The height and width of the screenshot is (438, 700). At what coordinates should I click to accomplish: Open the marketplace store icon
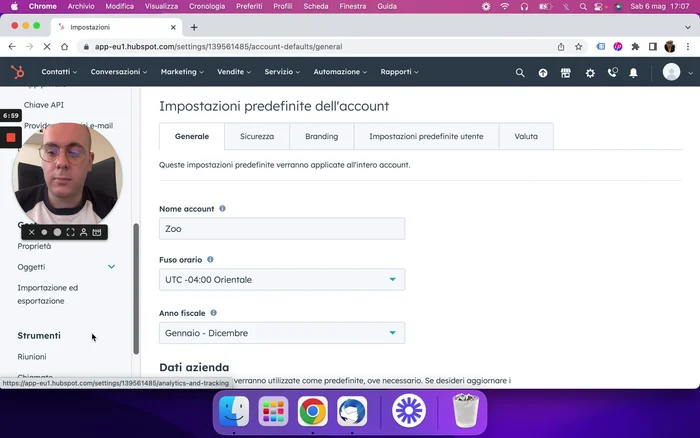(x=566, y=72)
